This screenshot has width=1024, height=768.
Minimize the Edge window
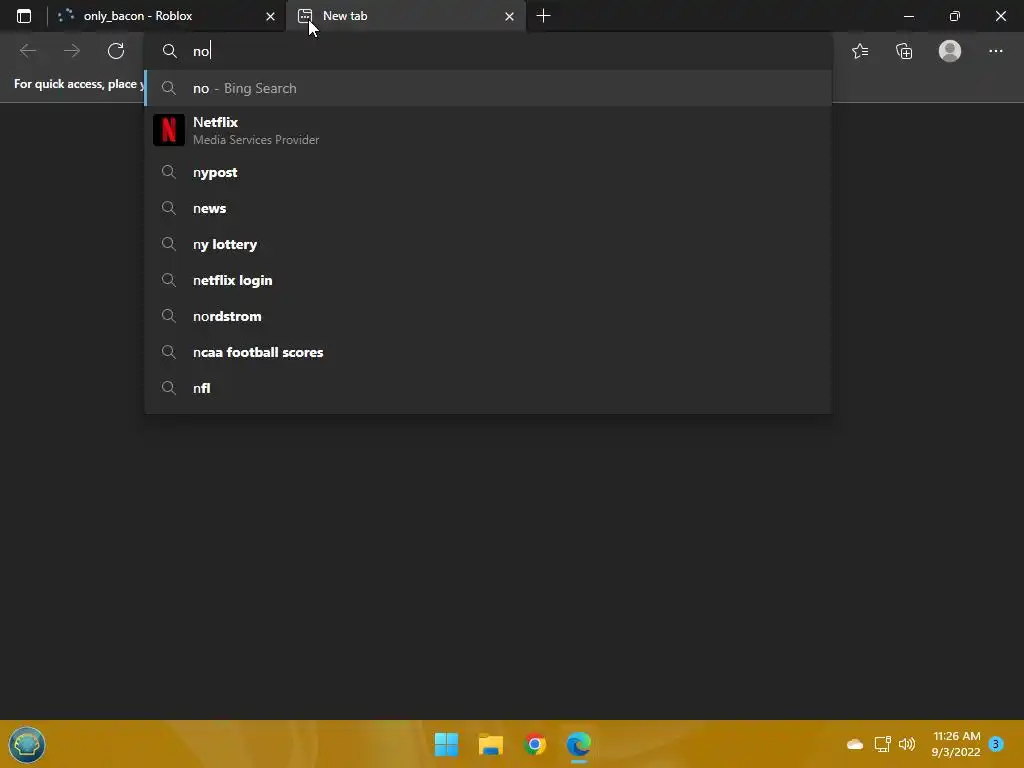(908, 16)
